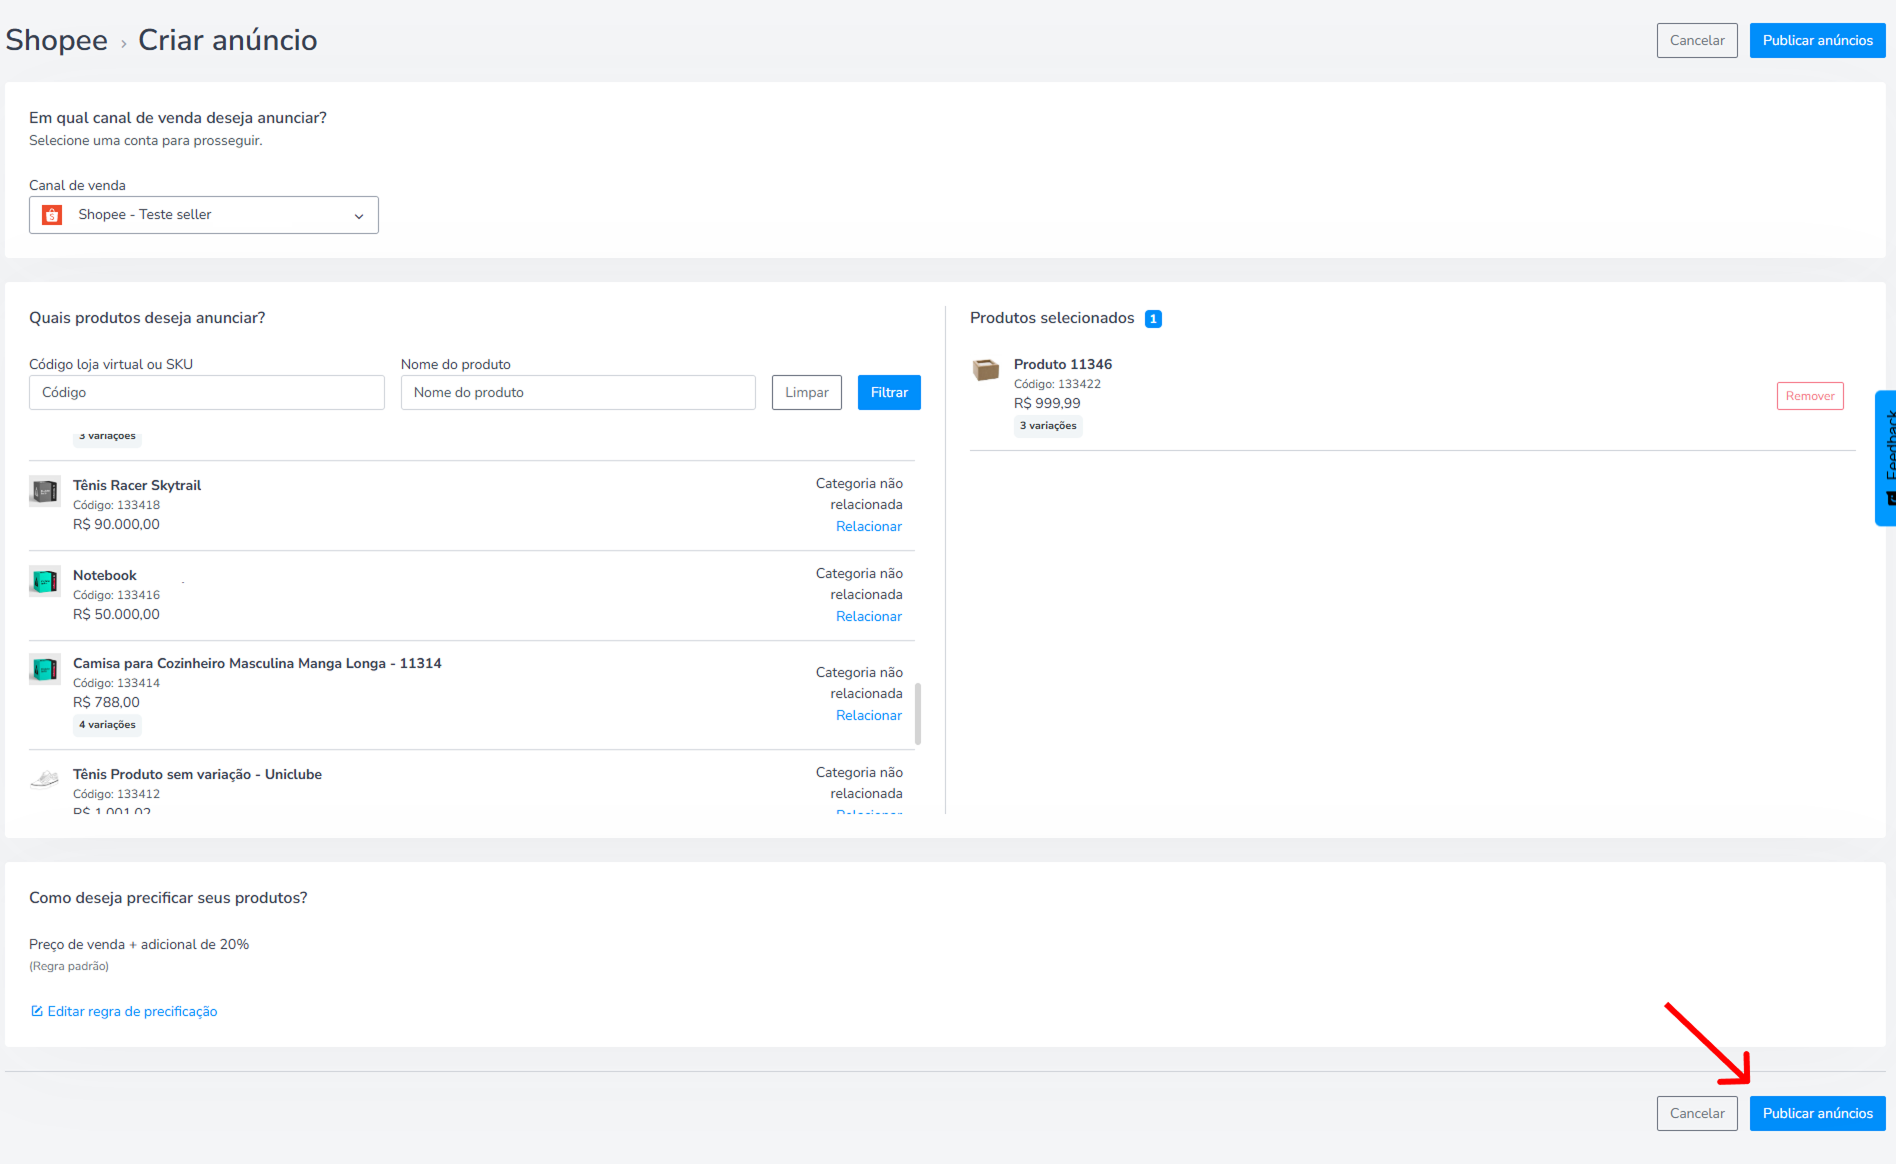Click Produto 11346 box icon
This screenshot has height=1164, width=1896.
pyautogui.click(x=986, y=370)
